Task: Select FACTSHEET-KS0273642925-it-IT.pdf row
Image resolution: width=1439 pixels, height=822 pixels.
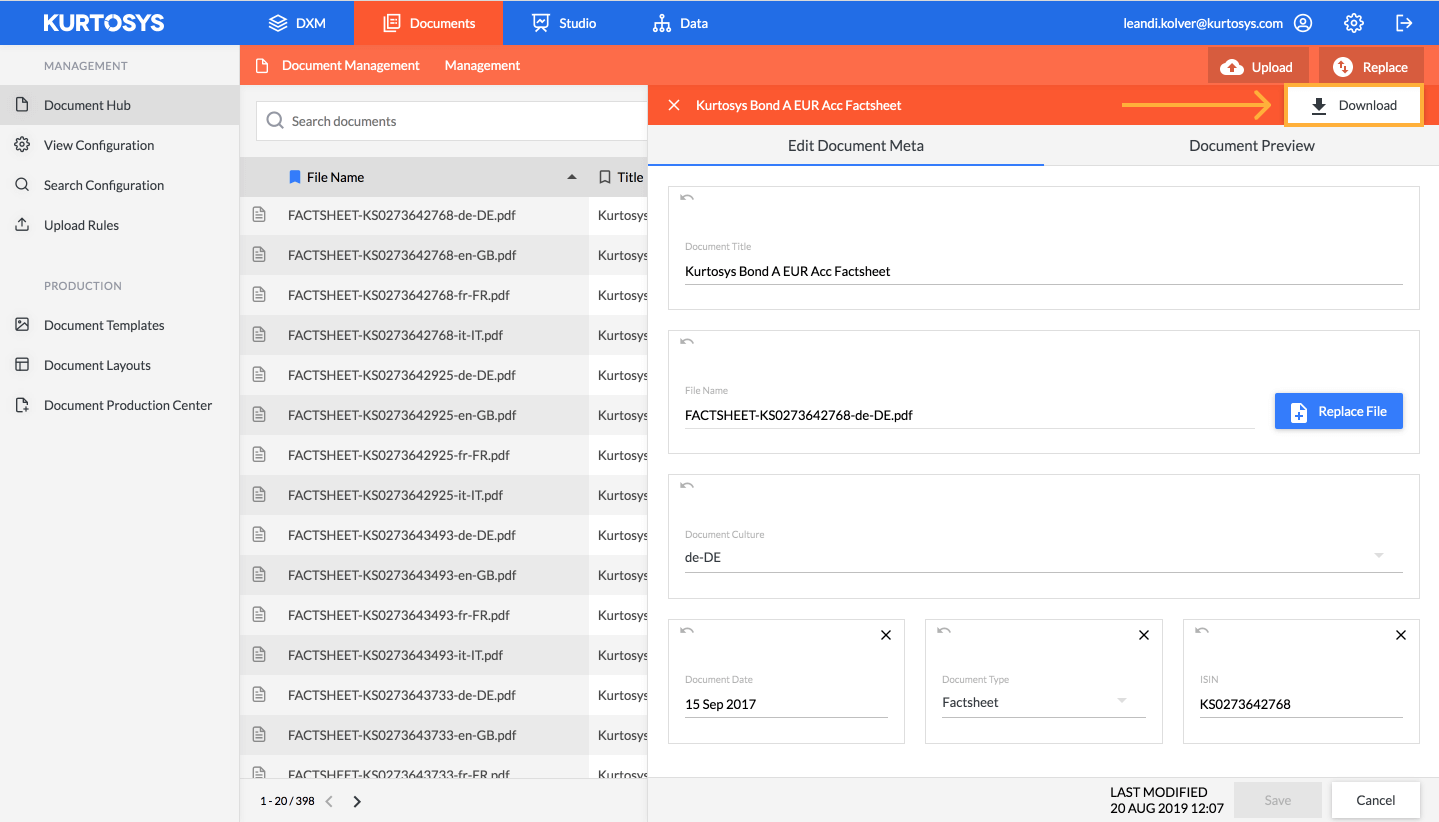Action: [444, 495]
